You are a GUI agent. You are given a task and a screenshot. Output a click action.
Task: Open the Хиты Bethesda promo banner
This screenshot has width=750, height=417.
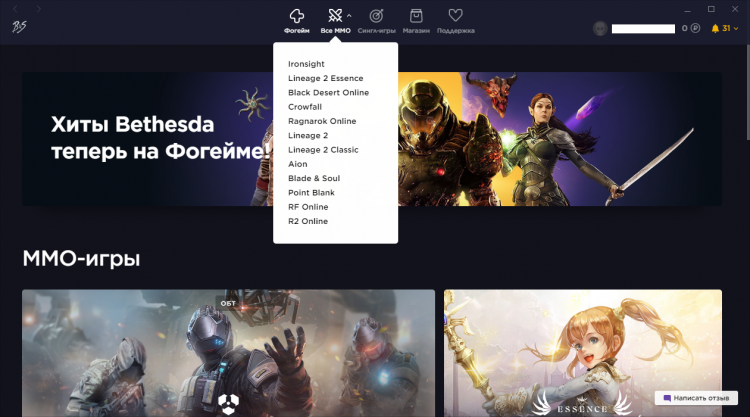[x=150, y=138]
